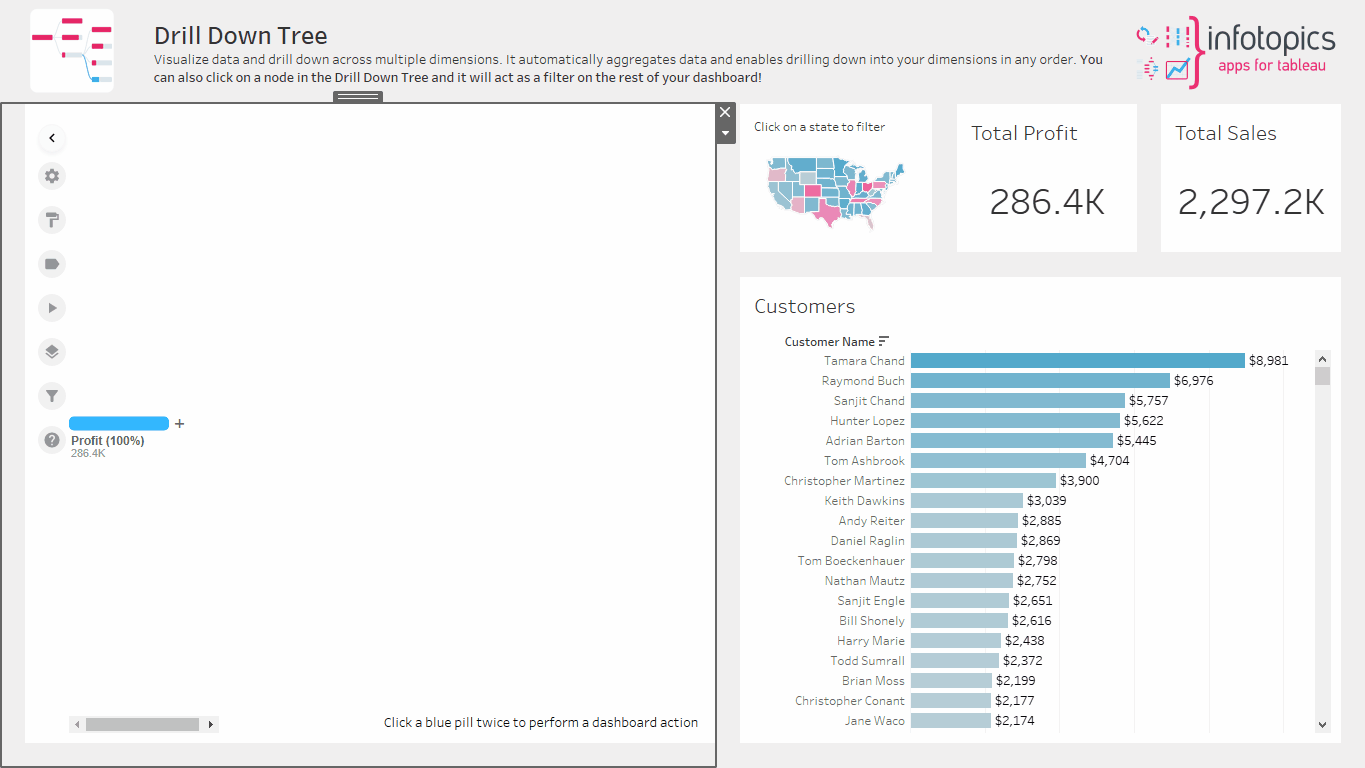Toggle Colorado on the state map filter
This screenshot has width=1365, height=768.
coord(813,190)
